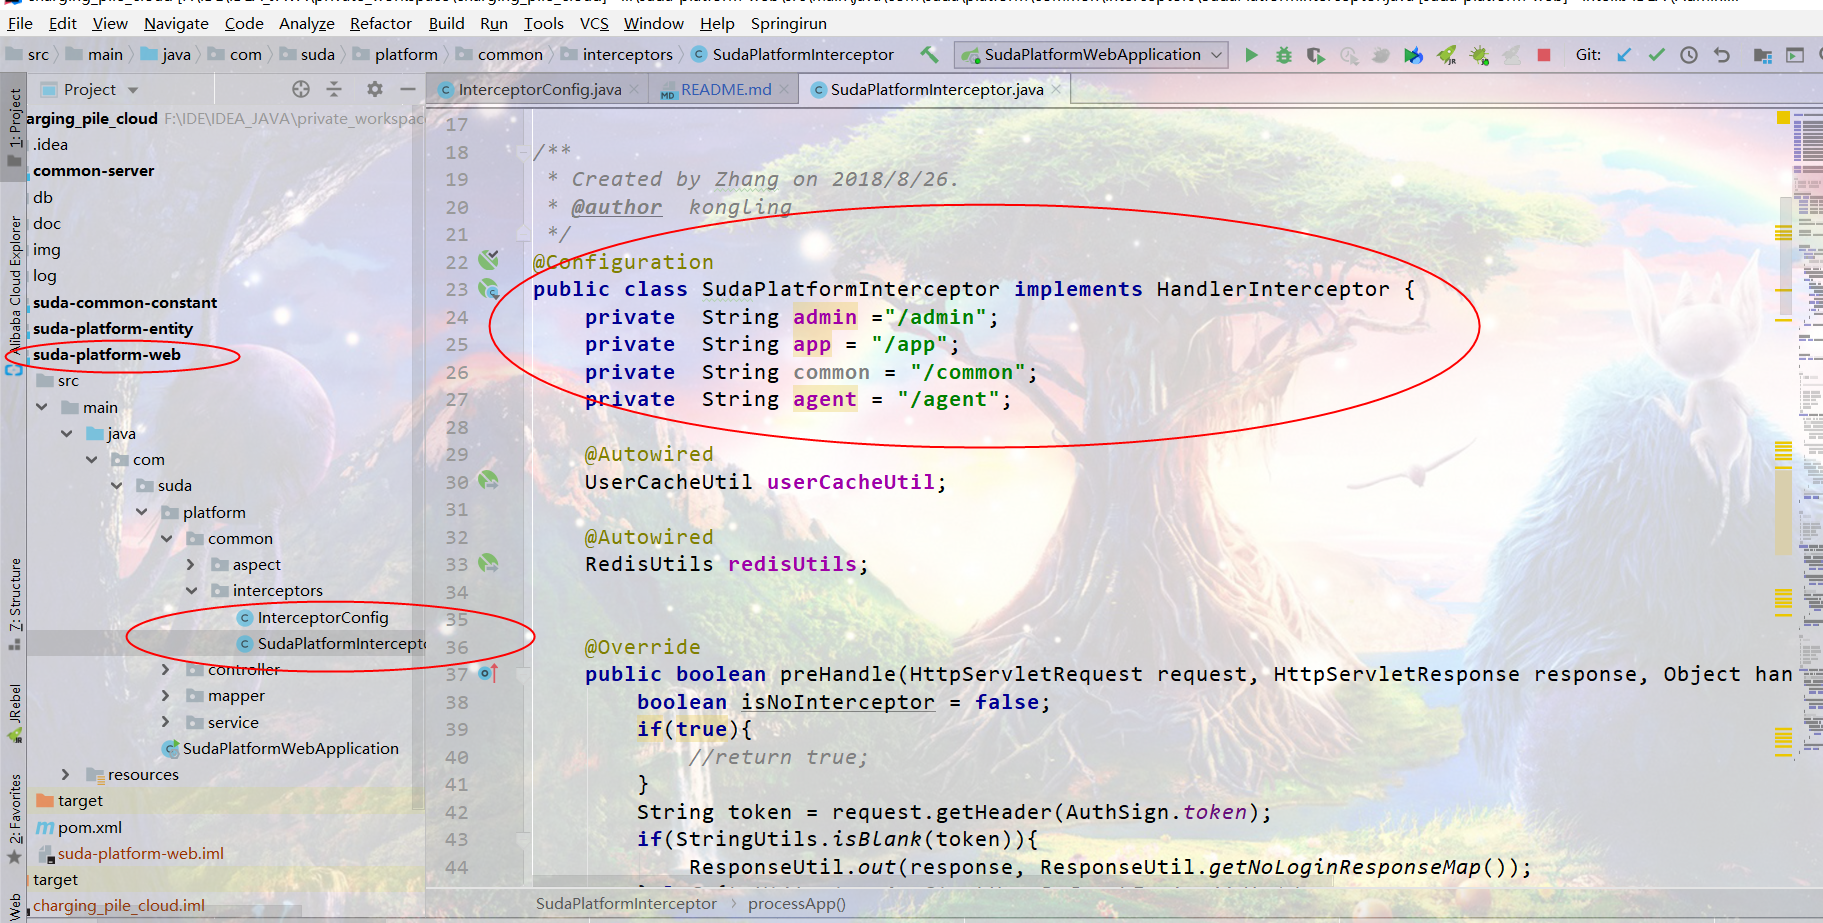This screenshot has height=923, width=1823.
Task: Open the File menu
Action: 20,23
